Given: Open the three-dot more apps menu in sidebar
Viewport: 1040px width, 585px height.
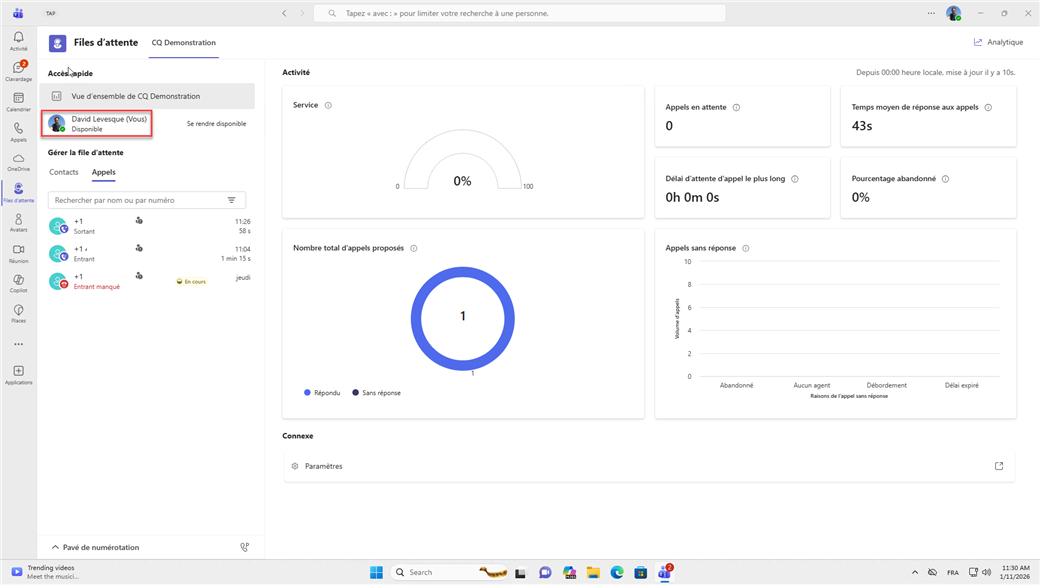Looking at the screenshot, I should coord(18,344).
